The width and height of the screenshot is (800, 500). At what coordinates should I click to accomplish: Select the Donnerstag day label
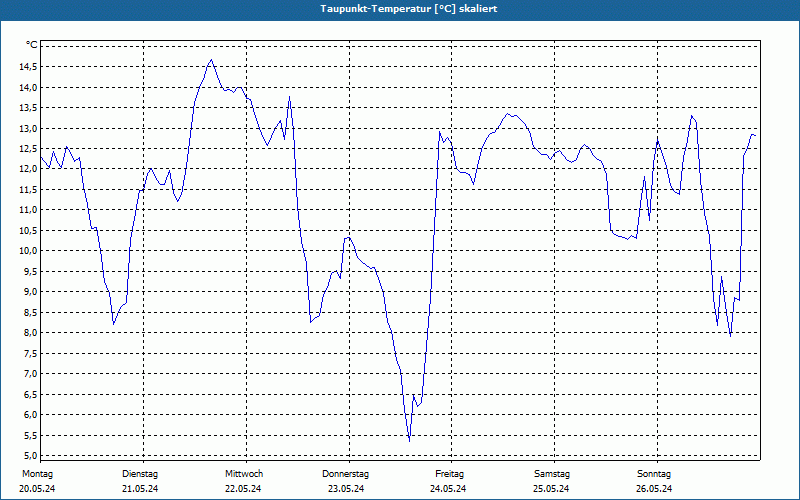click(345, 474)
